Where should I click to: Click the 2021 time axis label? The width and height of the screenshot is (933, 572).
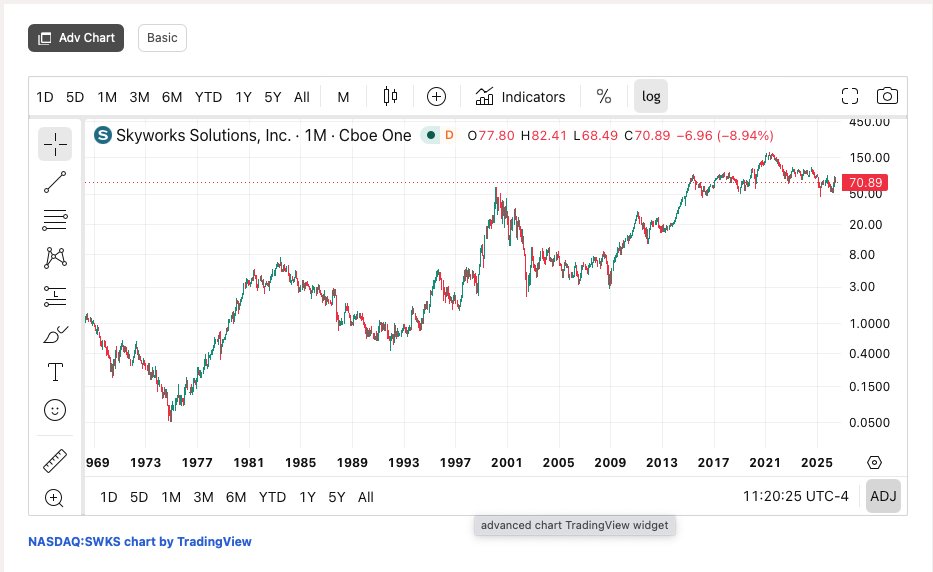coord(765,462)
